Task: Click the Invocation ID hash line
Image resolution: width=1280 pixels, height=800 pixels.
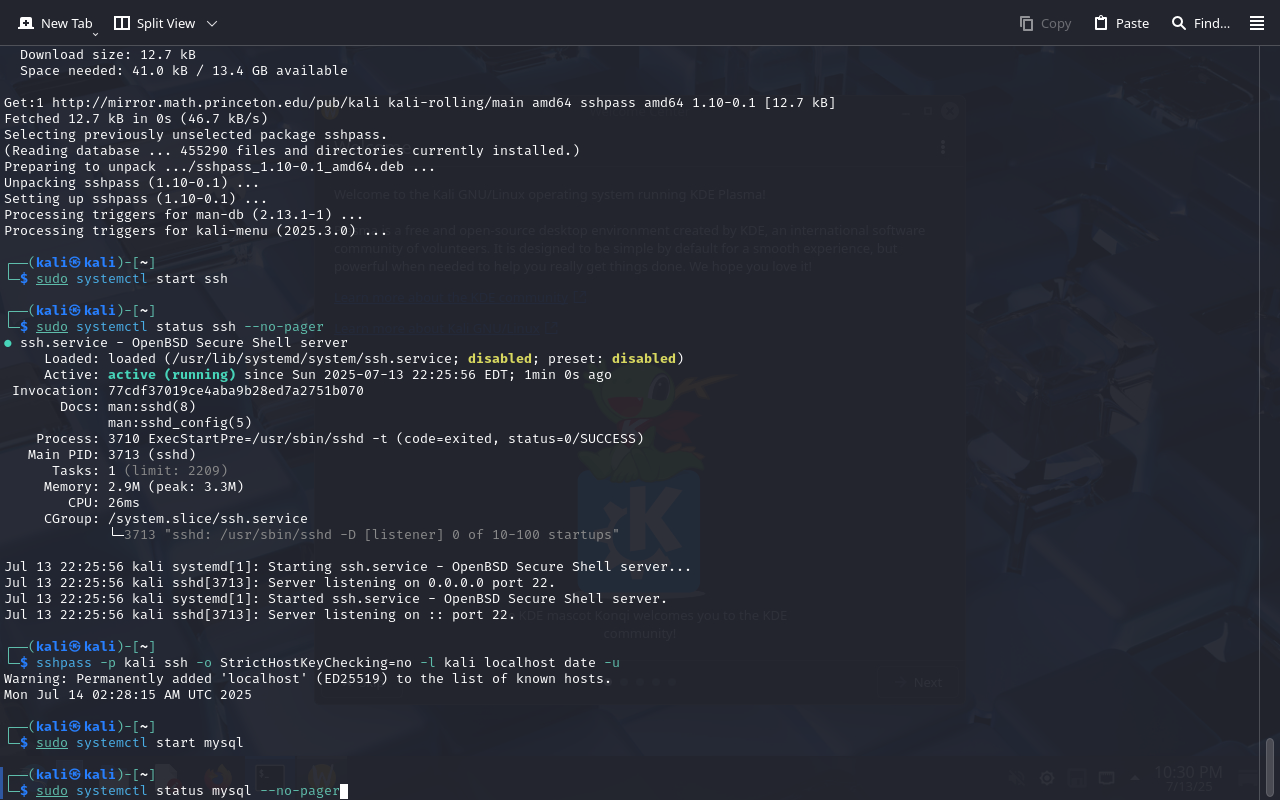Action: (188, 391)
